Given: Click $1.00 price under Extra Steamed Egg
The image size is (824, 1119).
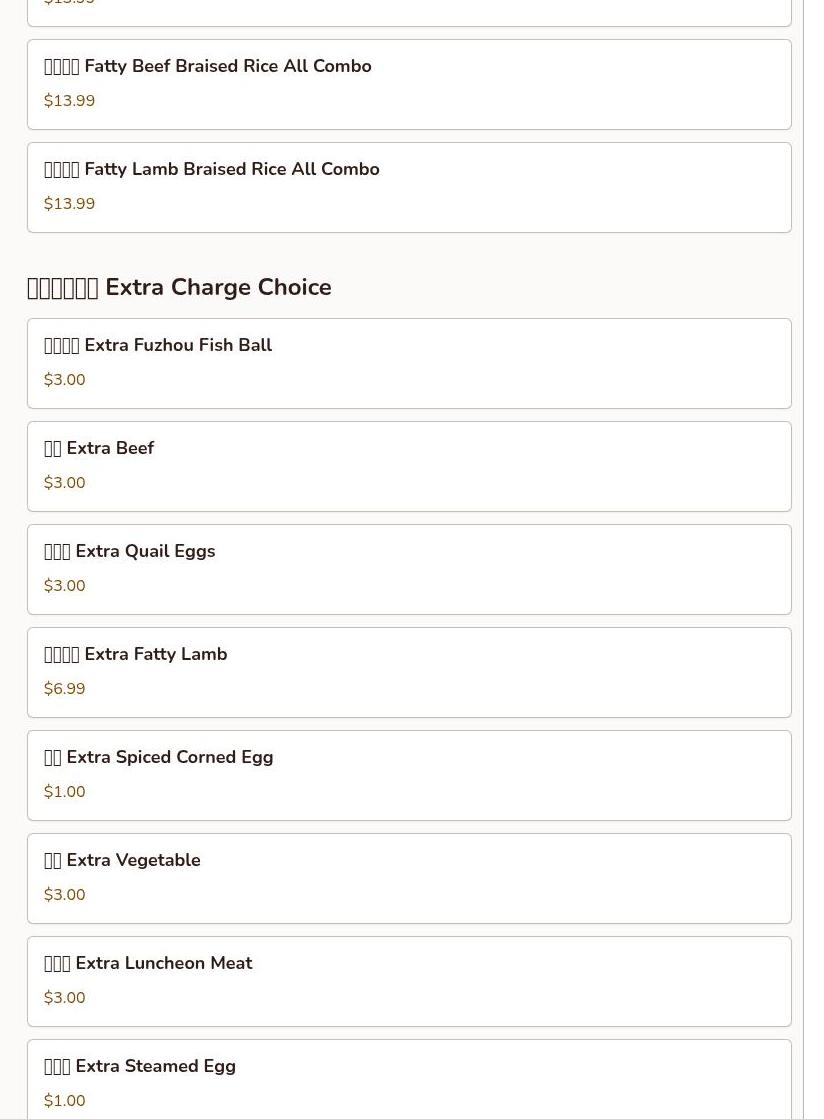Looking at the screenshot, I should click(65, 1101).
